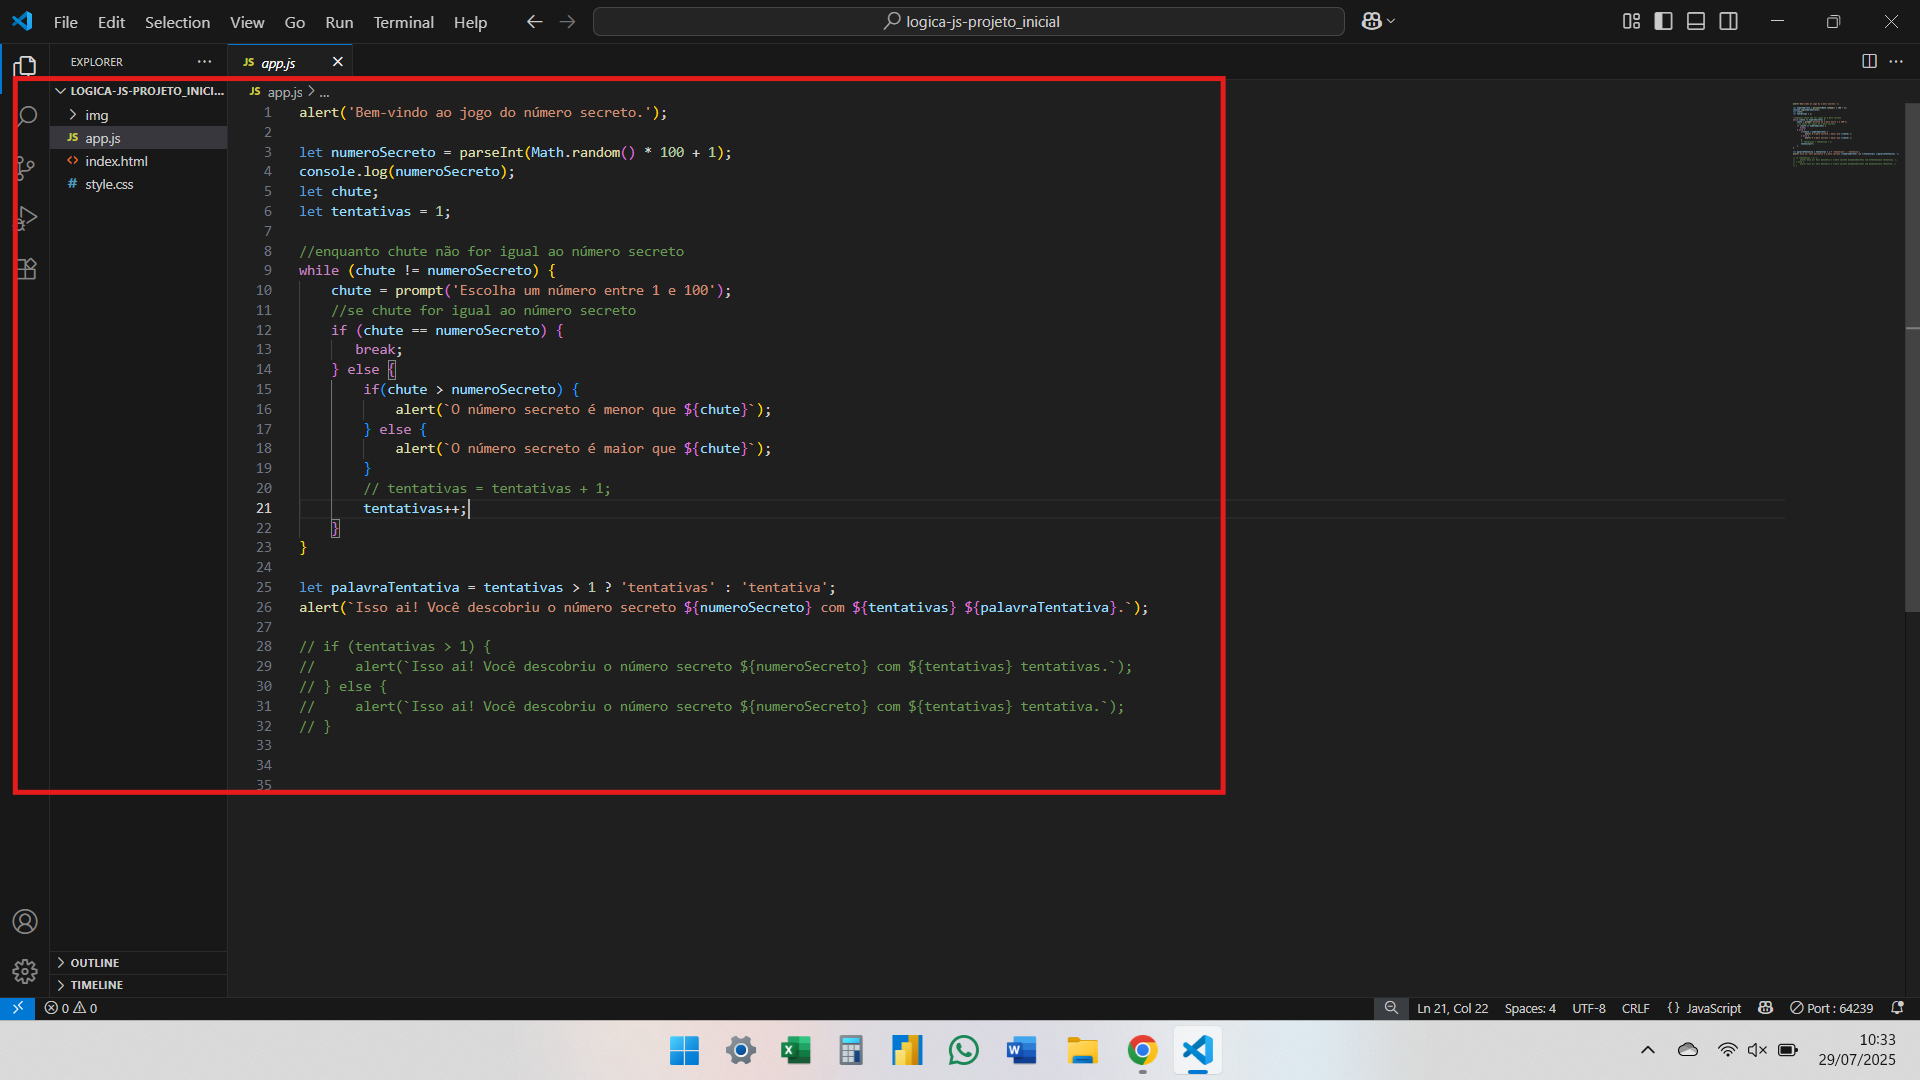Open app.js in the explorer
The width and height of the screenshot is (1920, 1080).
point(139,138)
